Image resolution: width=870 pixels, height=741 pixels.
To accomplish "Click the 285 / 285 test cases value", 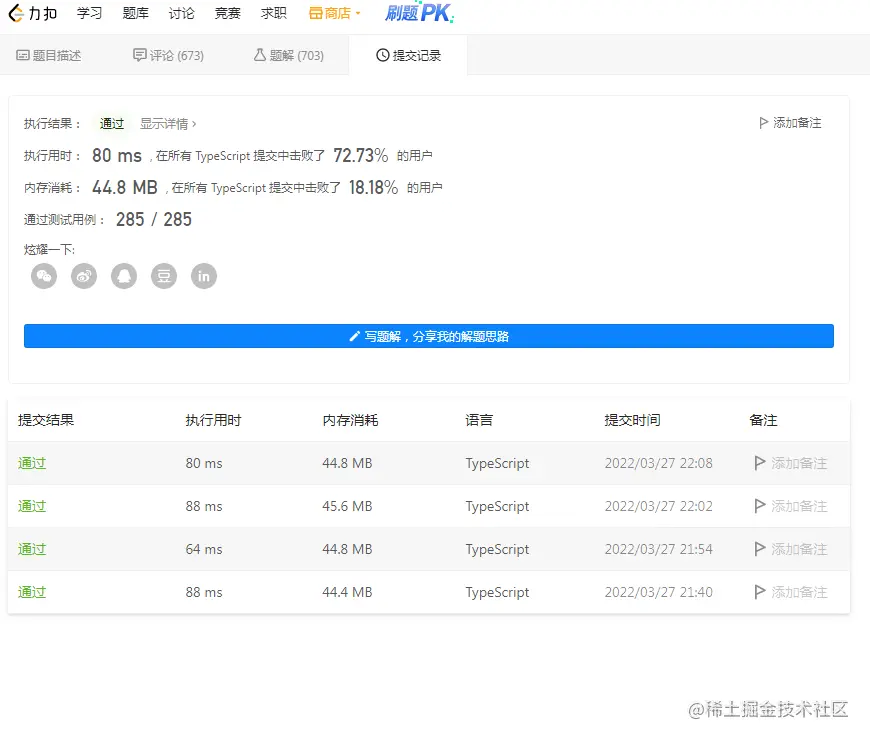I will pos(154,220).
